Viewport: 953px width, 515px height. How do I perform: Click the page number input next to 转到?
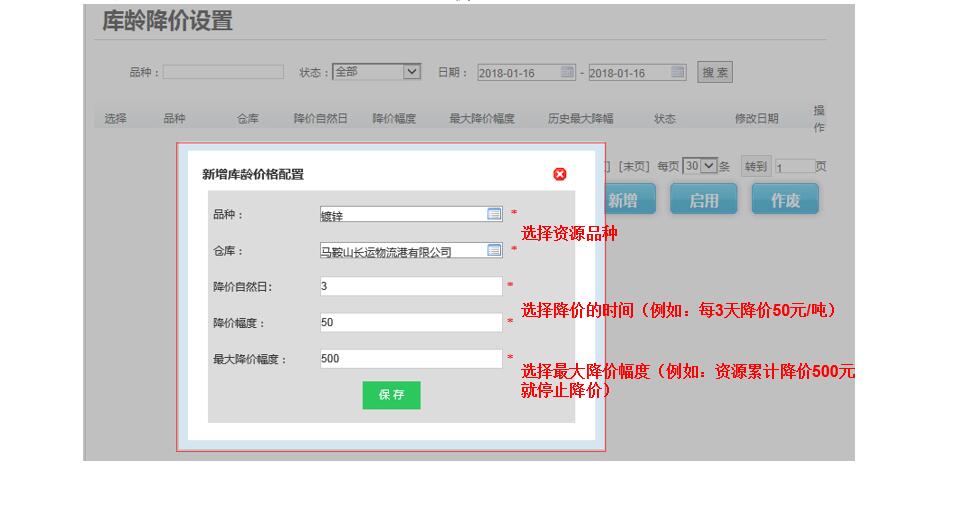click(794, 167)
